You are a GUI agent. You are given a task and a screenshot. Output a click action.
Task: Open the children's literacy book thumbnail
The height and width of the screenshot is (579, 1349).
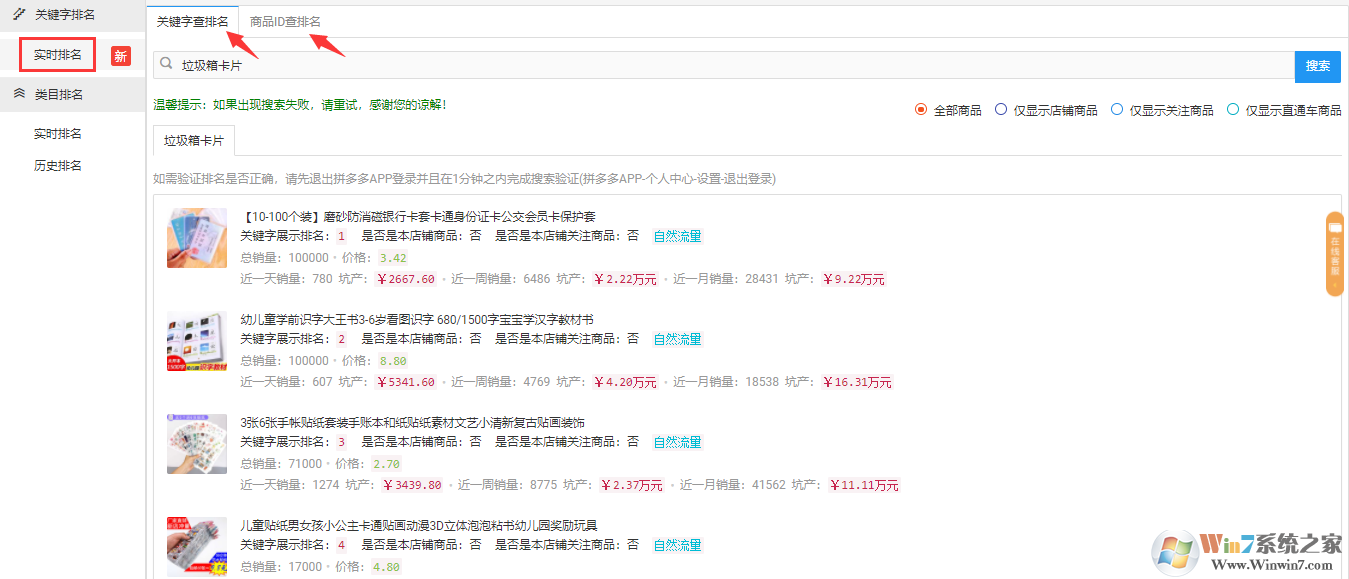[x=197, y=341]
